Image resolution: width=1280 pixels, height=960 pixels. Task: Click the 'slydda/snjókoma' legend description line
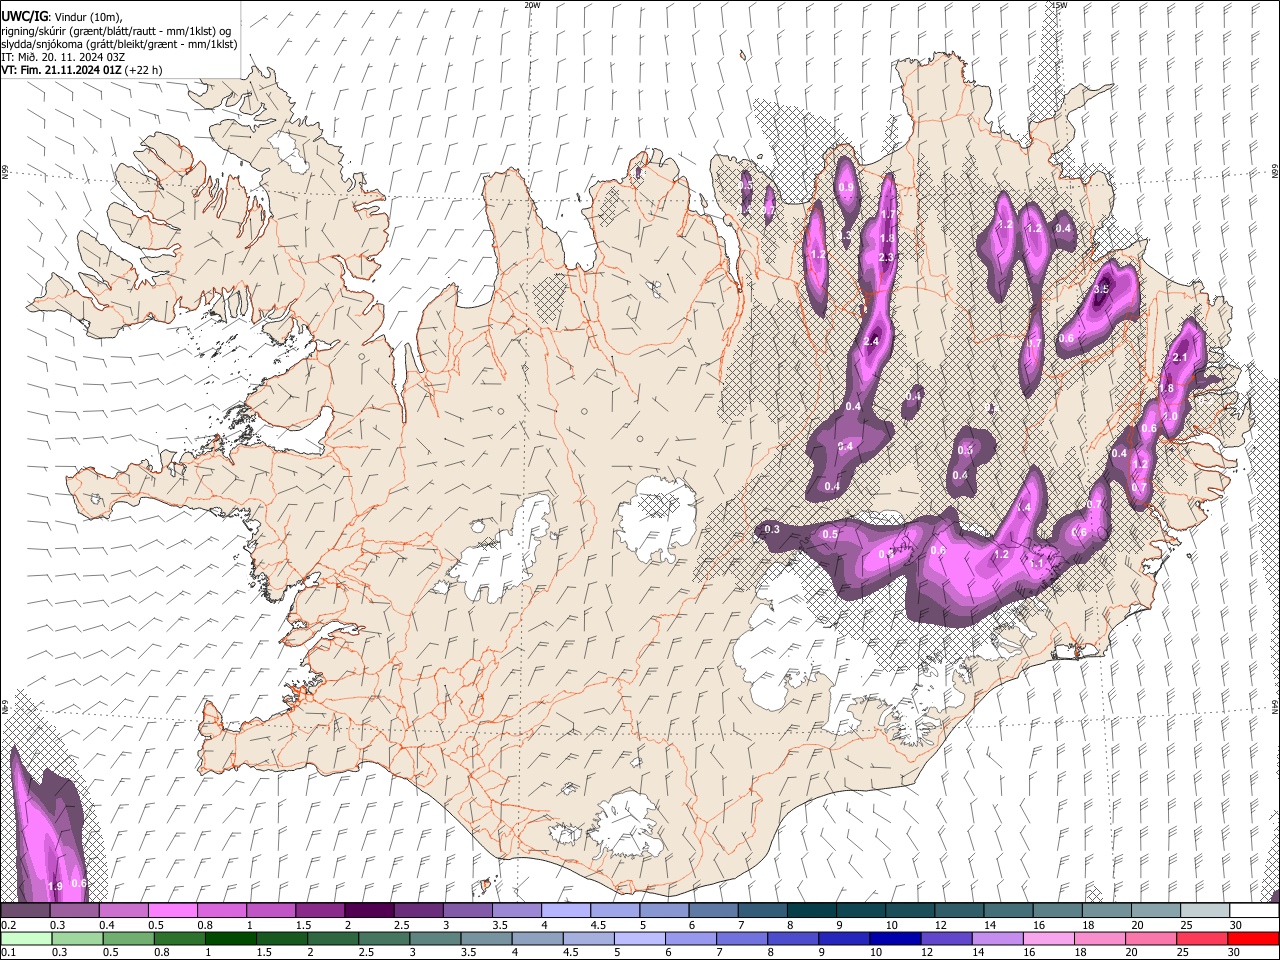click(119, 44)
